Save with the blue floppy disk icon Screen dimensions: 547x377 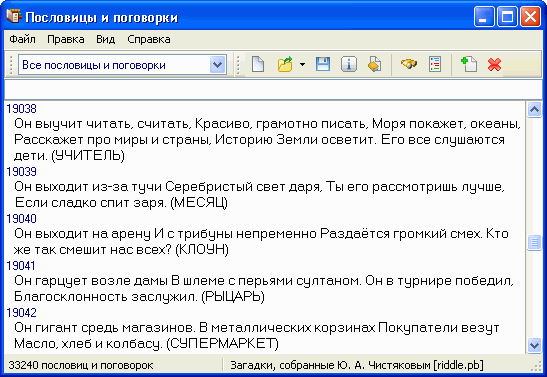[323, 65]
